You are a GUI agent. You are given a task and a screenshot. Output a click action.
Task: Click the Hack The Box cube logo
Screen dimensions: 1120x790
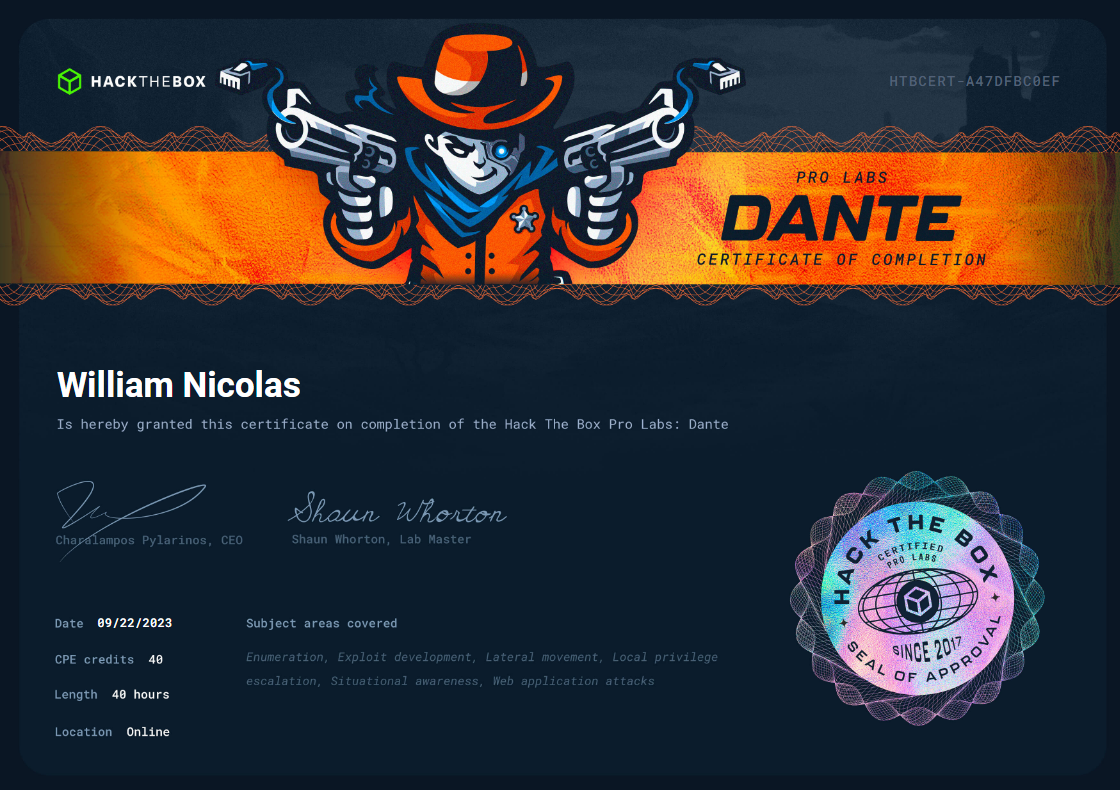pyautogui.click(x=70, y=81)
